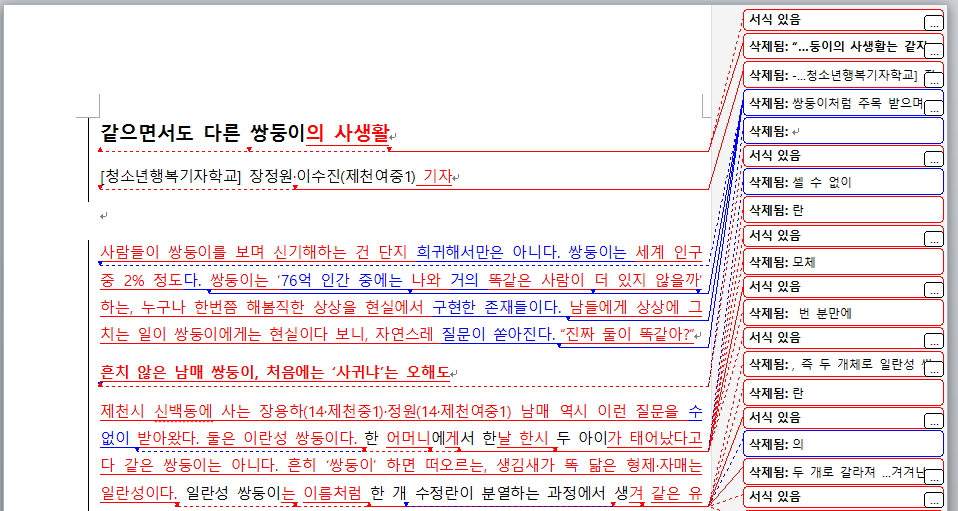The width and height of the screenshot is (958, 511).
Task: Select the '삭제됨: 모체' revision balloon
Action: point(840,261)
